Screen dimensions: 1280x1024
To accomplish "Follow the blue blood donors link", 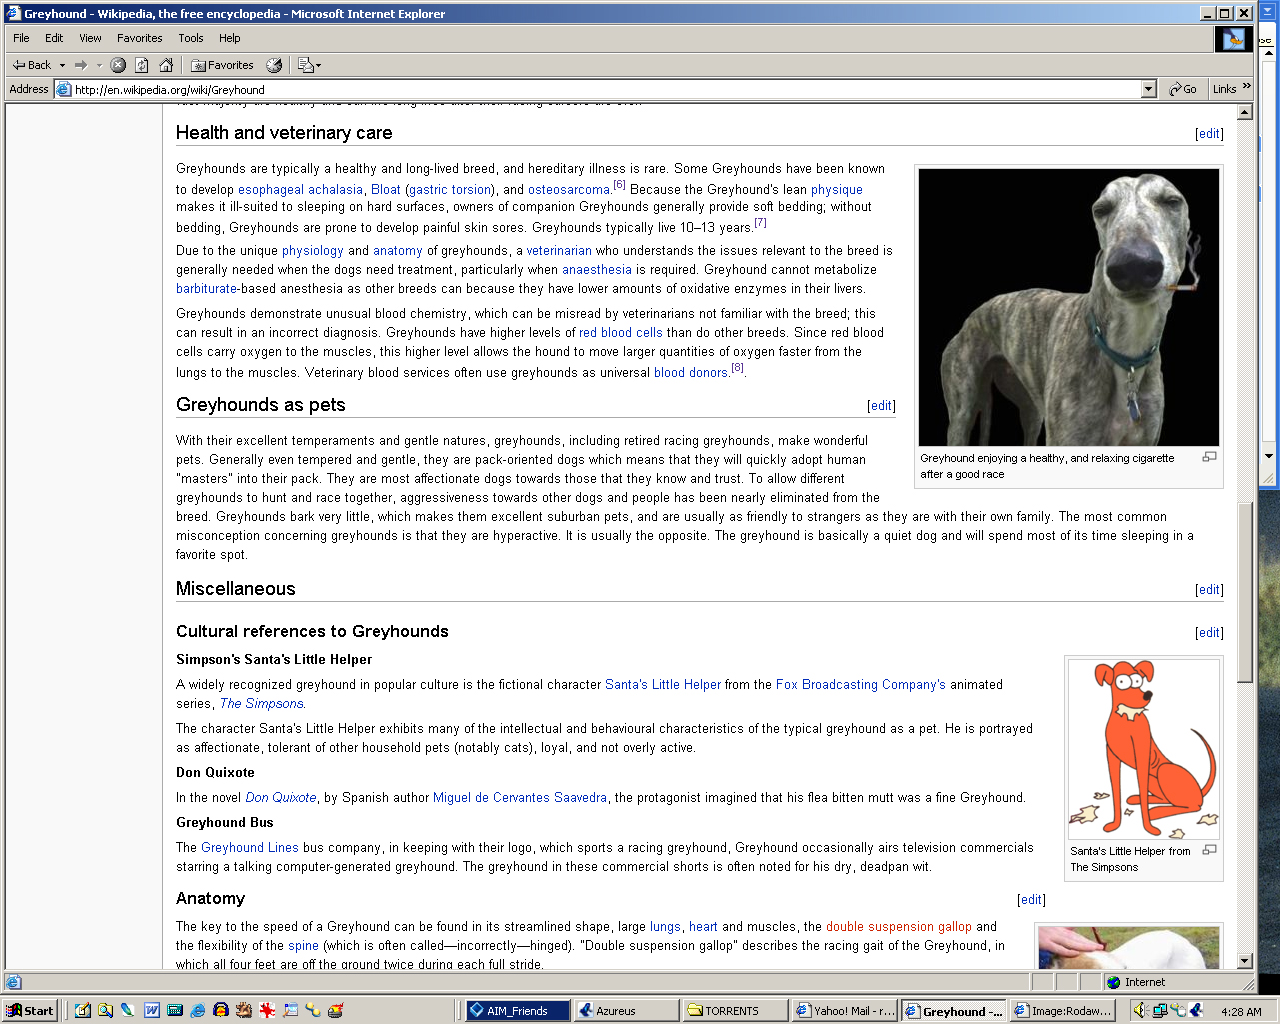I will (x=691, y=373).
